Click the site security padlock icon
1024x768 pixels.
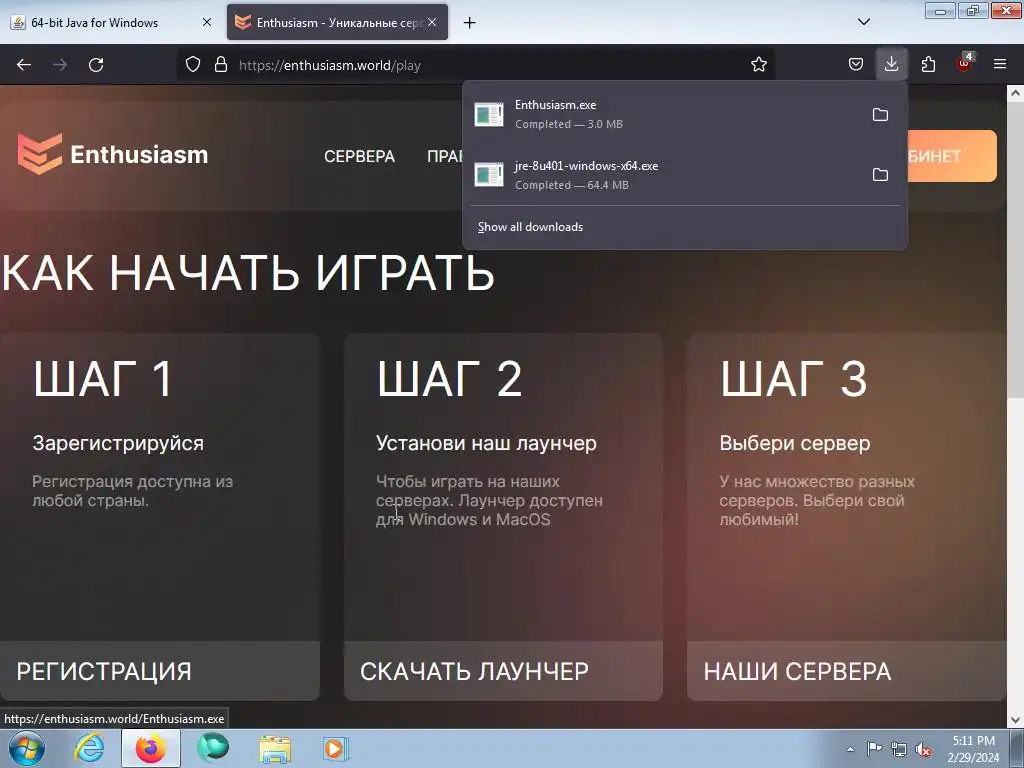221,65
